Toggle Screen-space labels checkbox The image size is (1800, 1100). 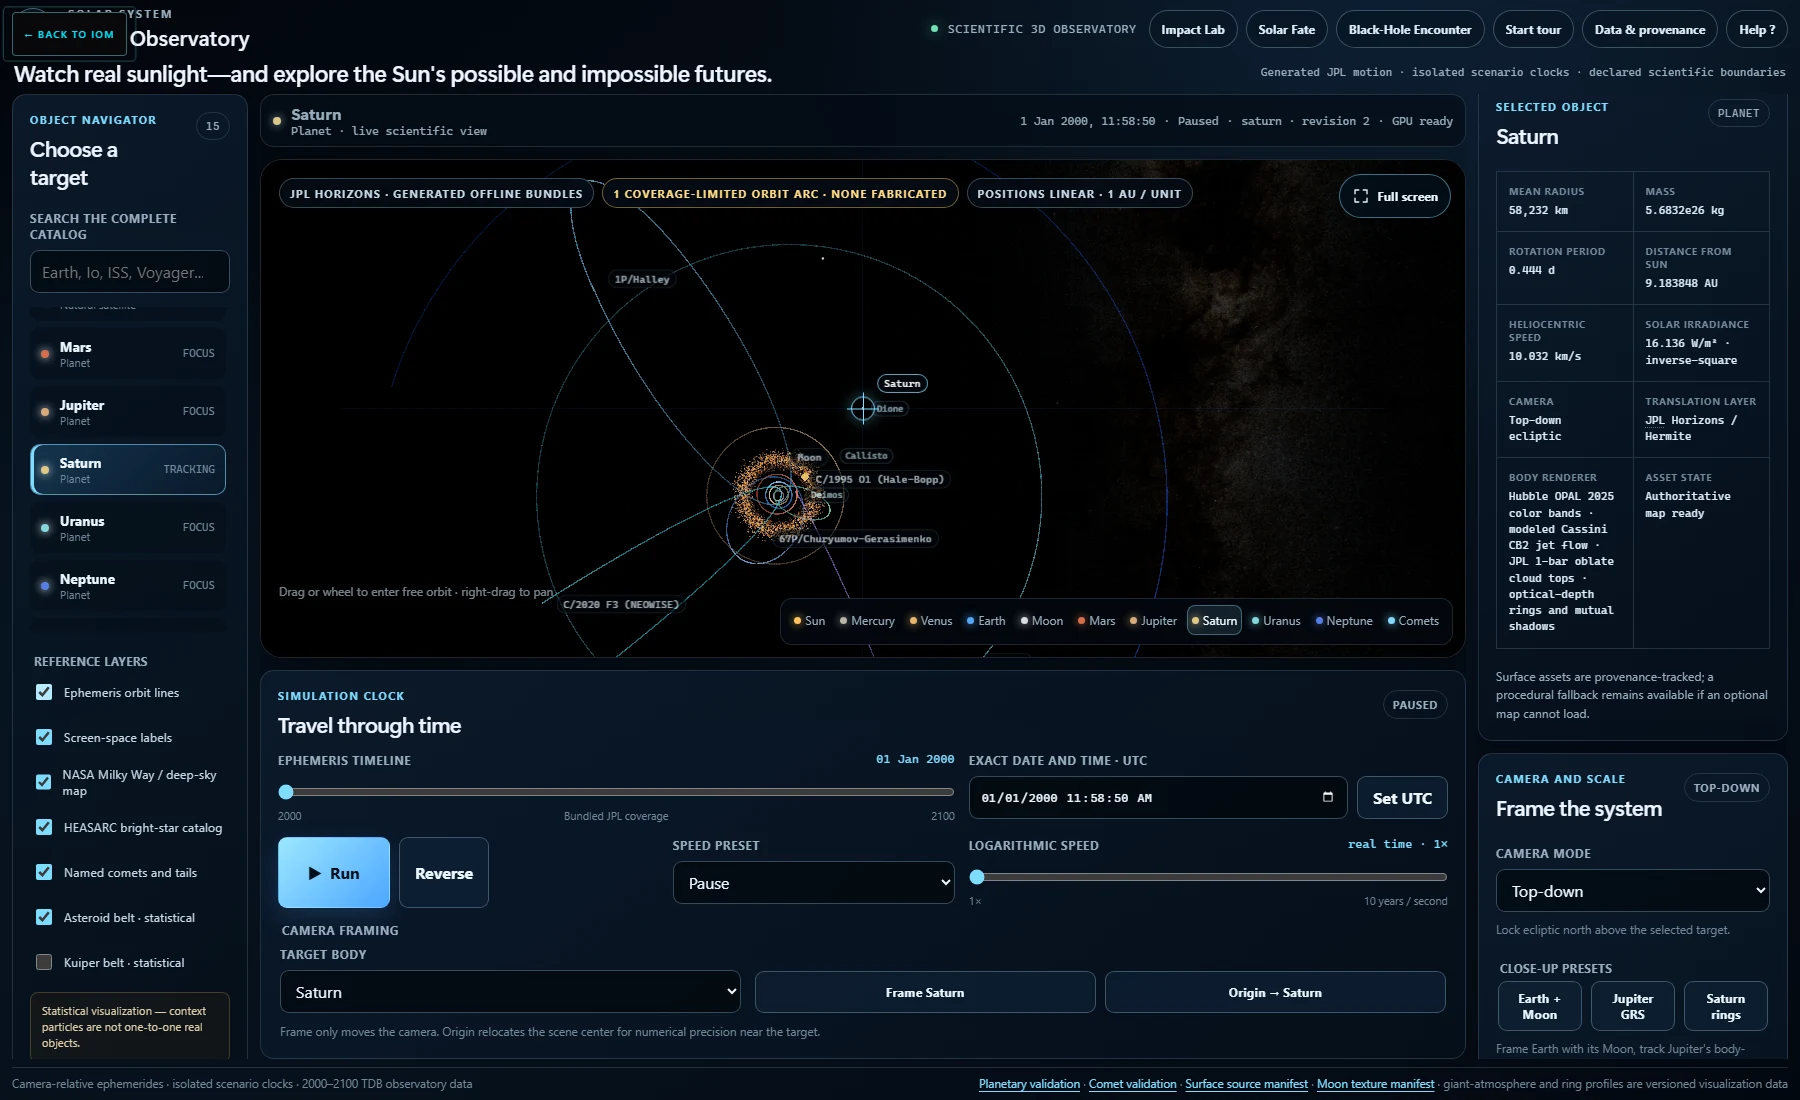point(44,737)
